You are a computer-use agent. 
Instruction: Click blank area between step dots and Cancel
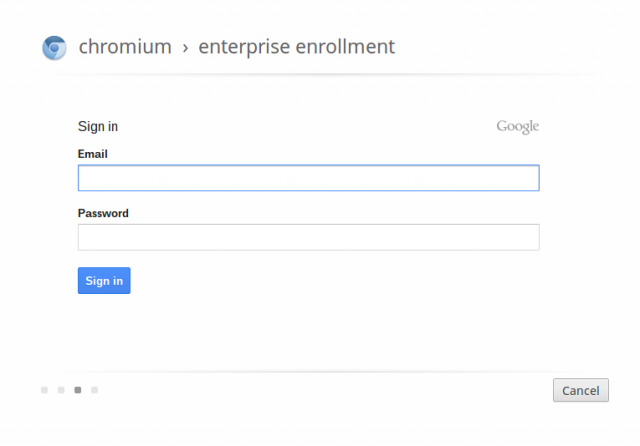pos(322,390)
